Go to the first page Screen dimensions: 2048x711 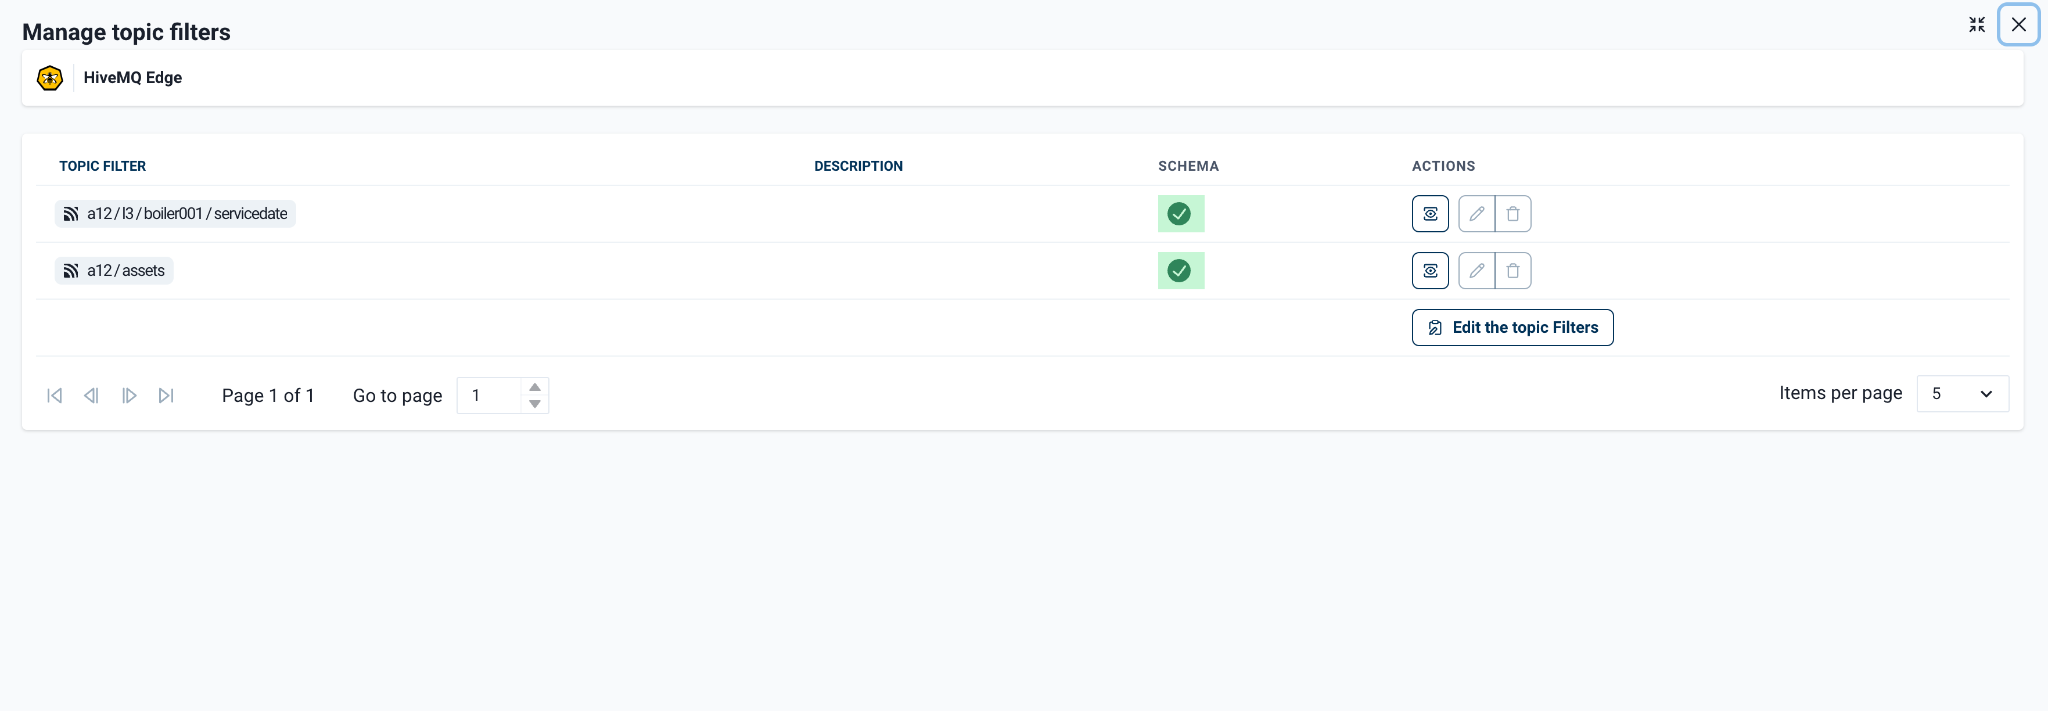[55, 396]
